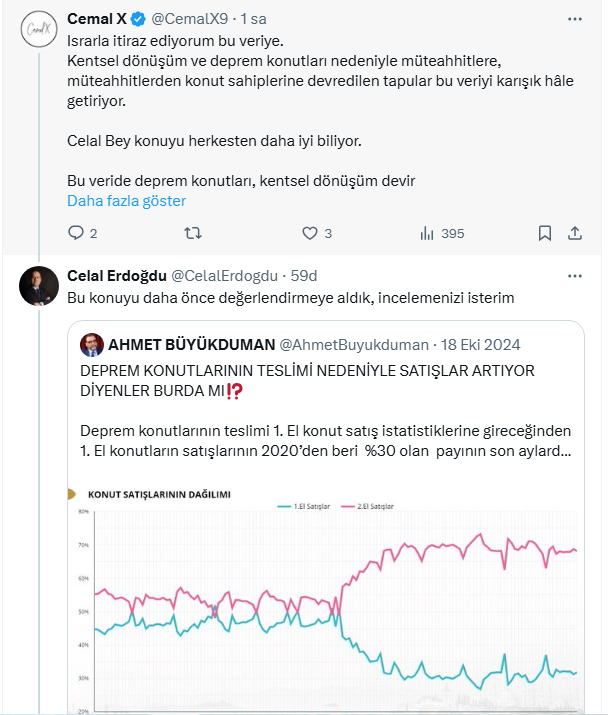The height and width of the screenshot is (715, 608).
Task: Click Ahmet Büyükduman's small avatar
Action: (x=92, y=345)
